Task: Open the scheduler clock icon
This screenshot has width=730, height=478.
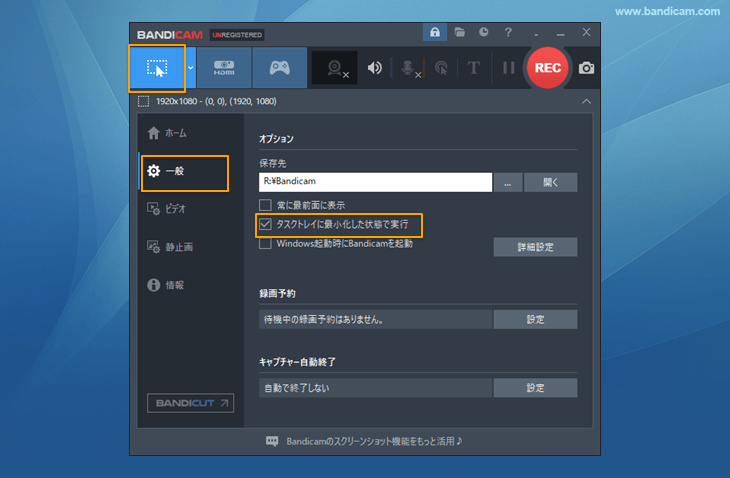Action: click(484, 32)
